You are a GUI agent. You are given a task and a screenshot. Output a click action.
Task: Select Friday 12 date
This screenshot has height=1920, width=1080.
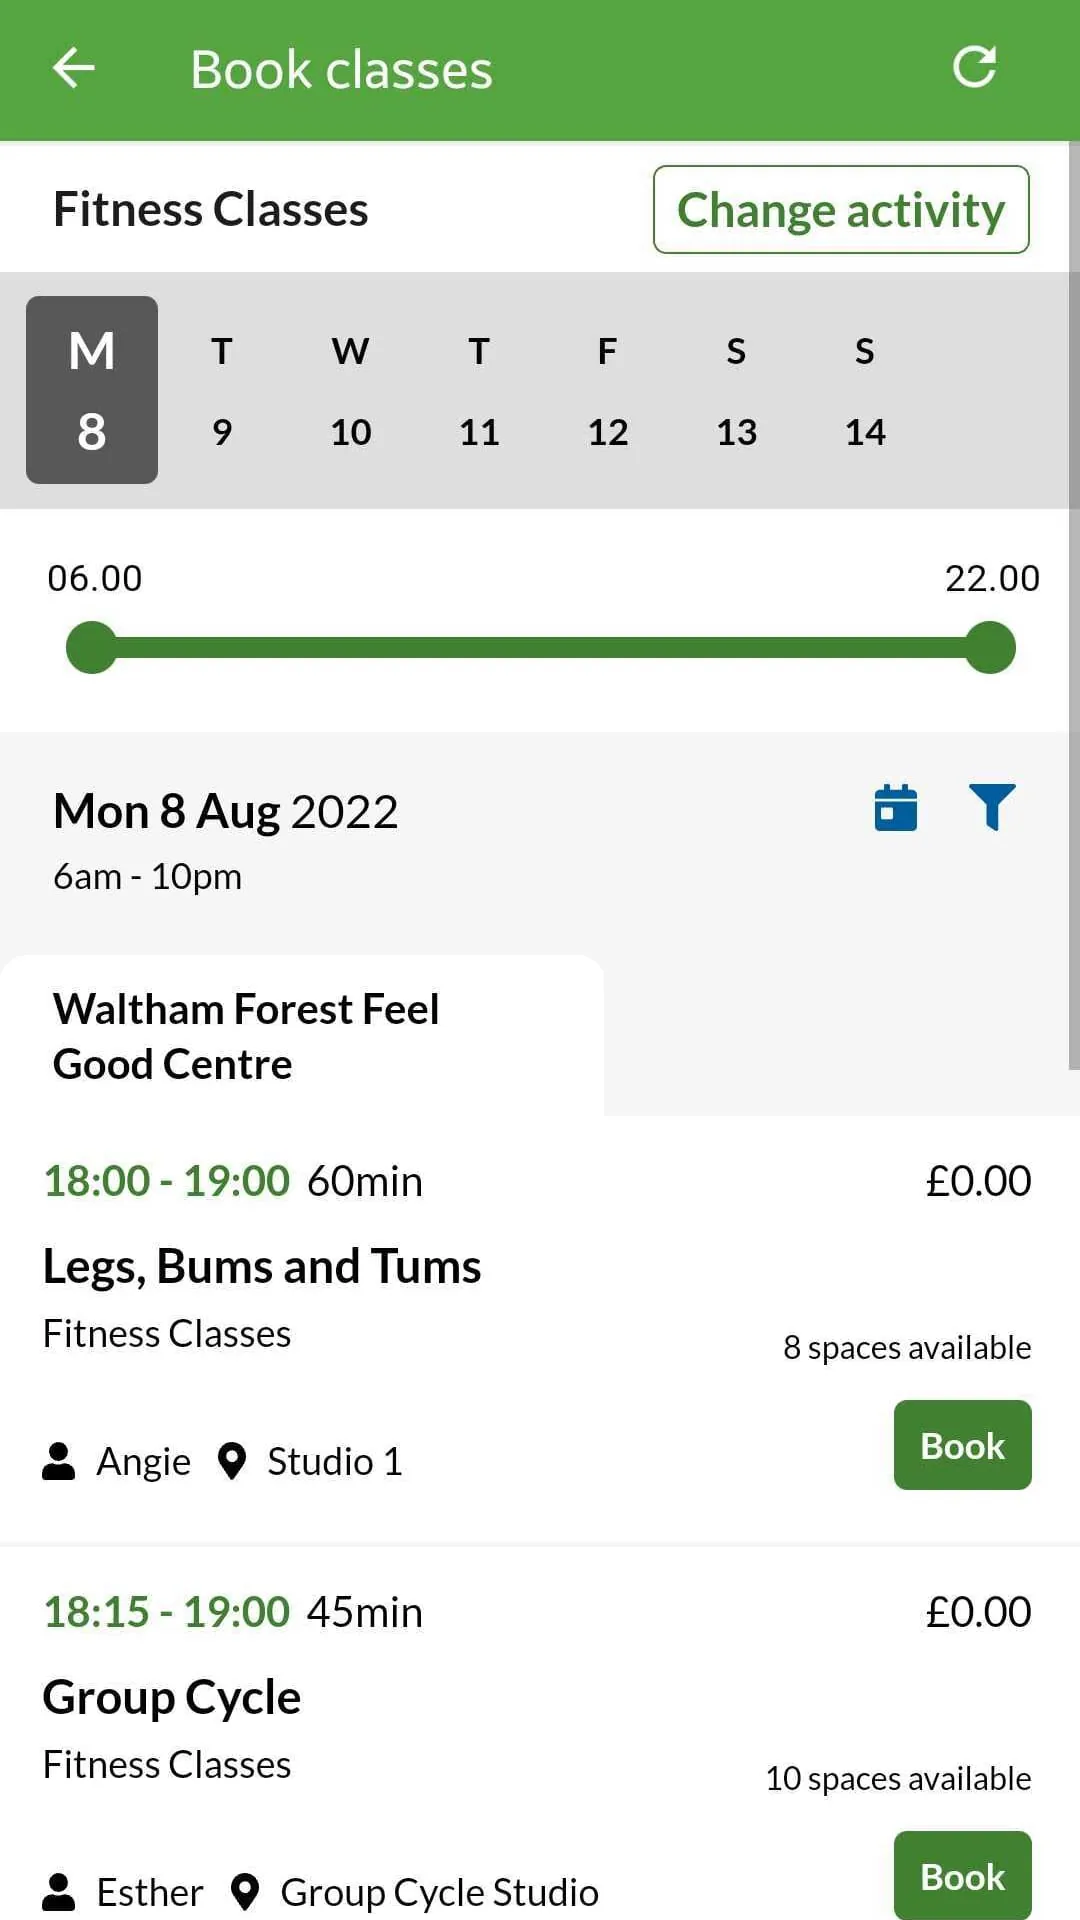point(608,390)
